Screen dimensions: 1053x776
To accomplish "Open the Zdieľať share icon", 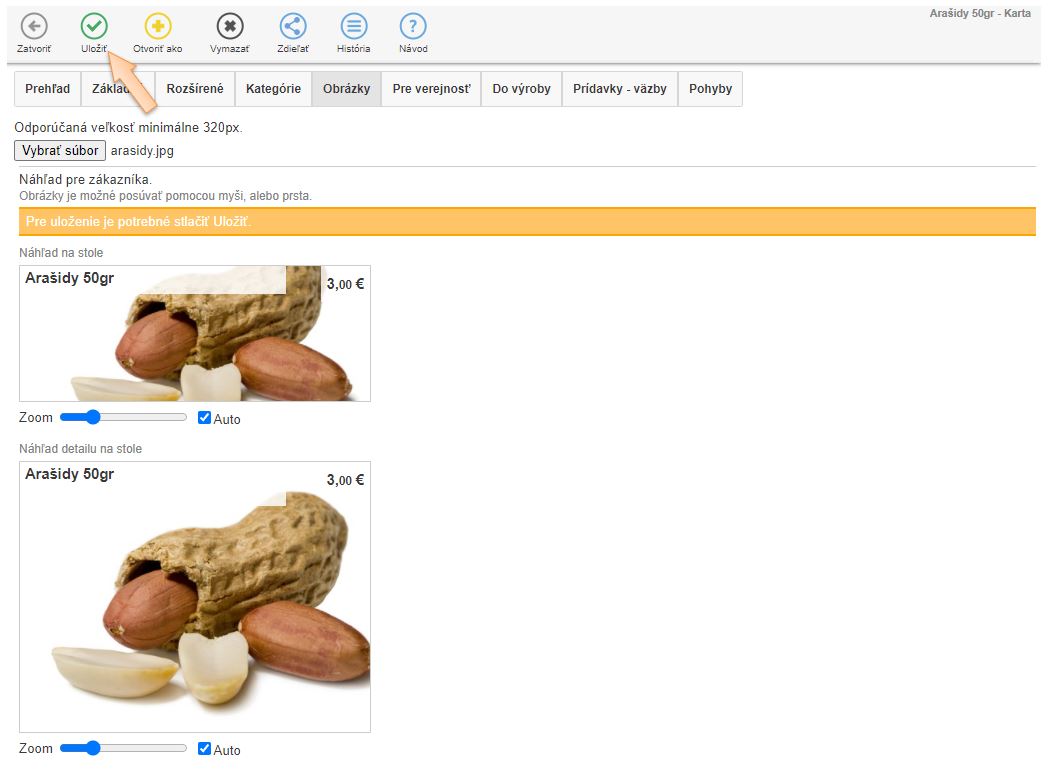I will 293,27.
